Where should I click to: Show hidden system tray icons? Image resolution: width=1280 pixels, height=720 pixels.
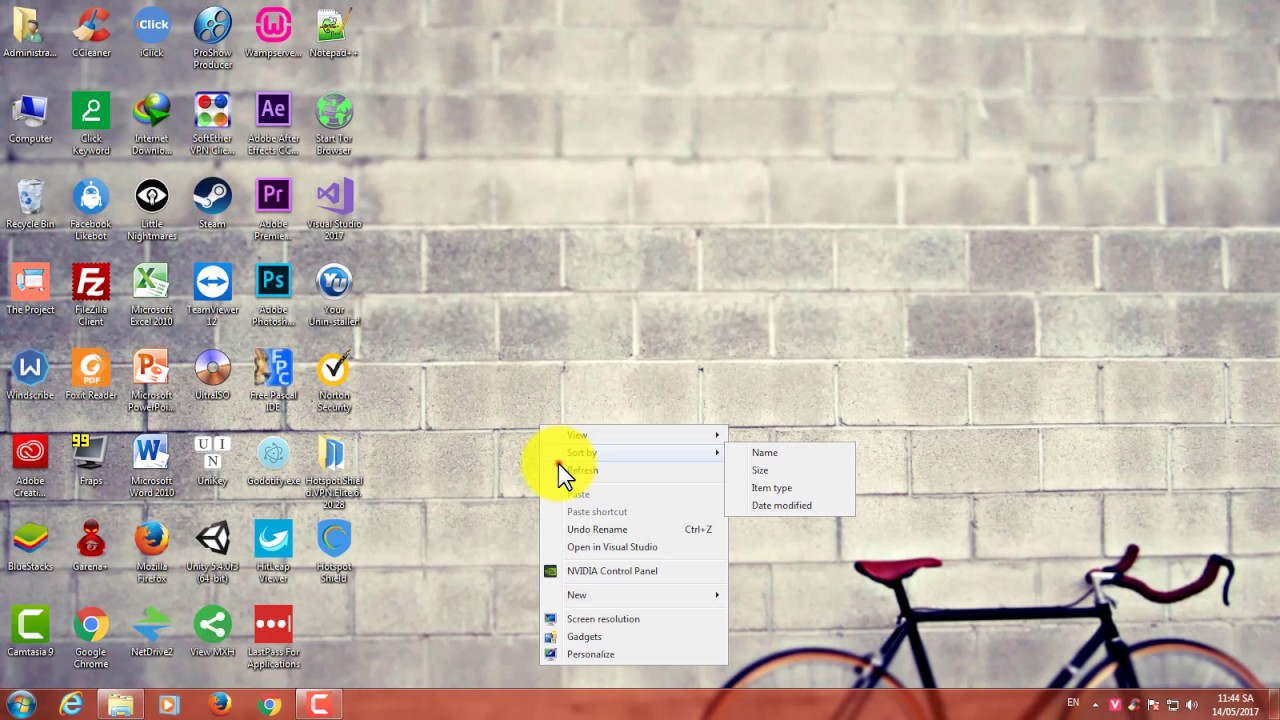pos(1095,705)
